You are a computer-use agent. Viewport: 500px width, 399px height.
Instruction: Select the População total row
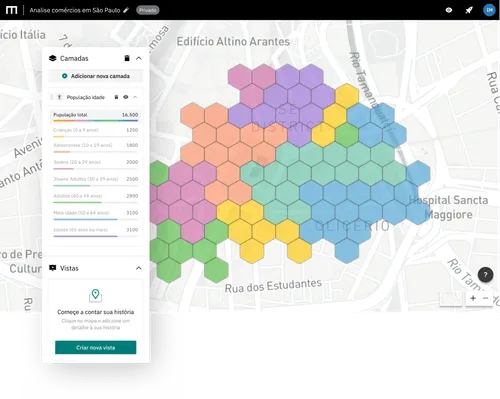pos(95,116)
